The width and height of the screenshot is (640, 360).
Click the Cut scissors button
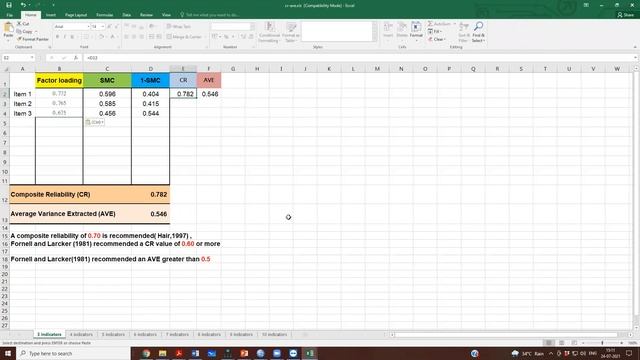pos(23,24)
